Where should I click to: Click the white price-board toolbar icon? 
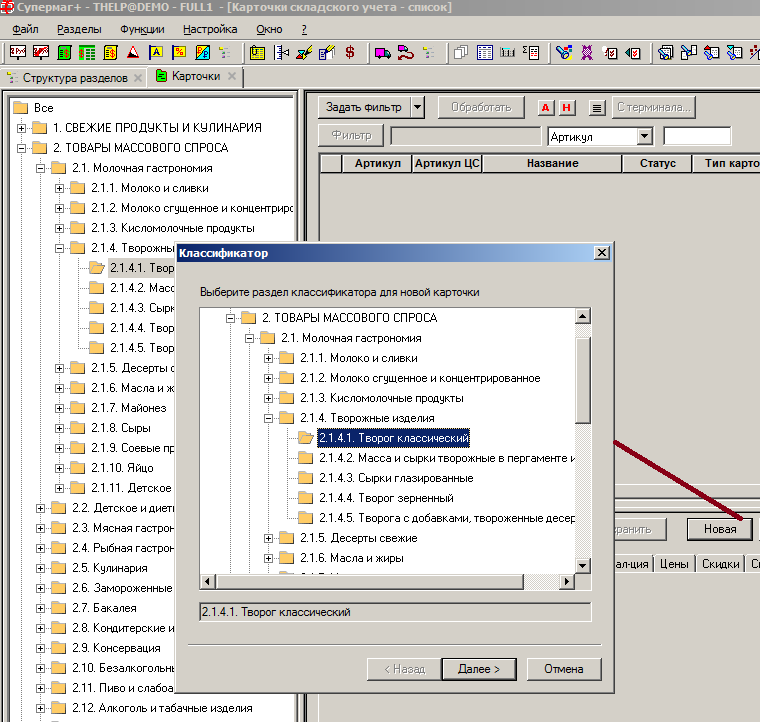pyautogui.click(x=17, y=52)
